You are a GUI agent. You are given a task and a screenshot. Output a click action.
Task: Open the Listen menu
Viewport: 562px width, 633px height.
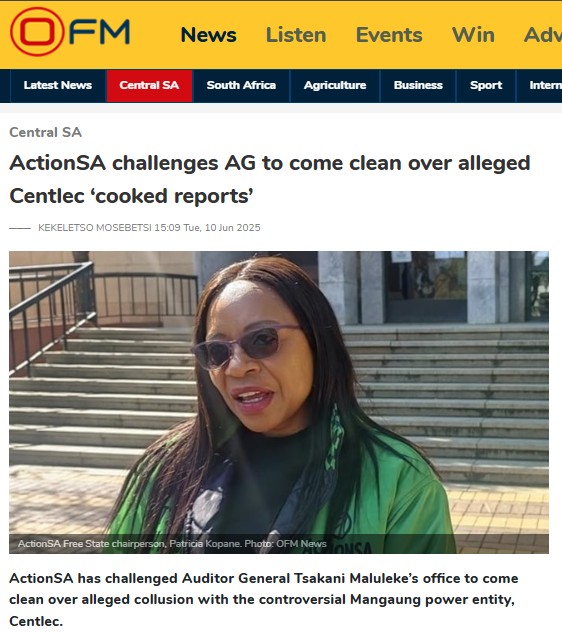(296, 35)
